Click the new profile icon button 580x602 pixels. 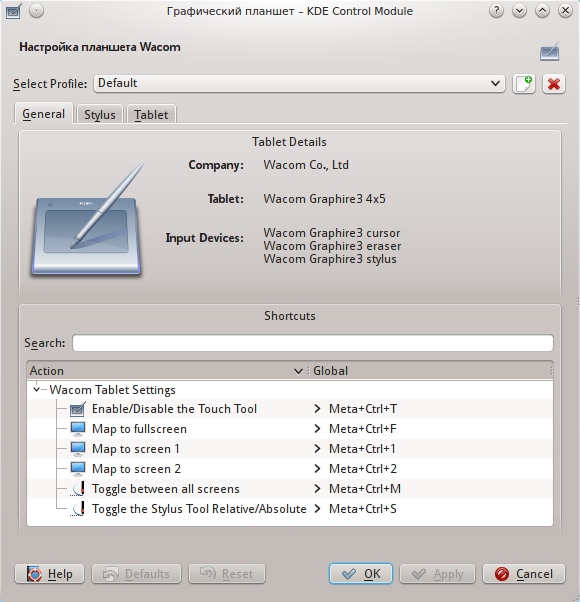click(x=524, y=84)
